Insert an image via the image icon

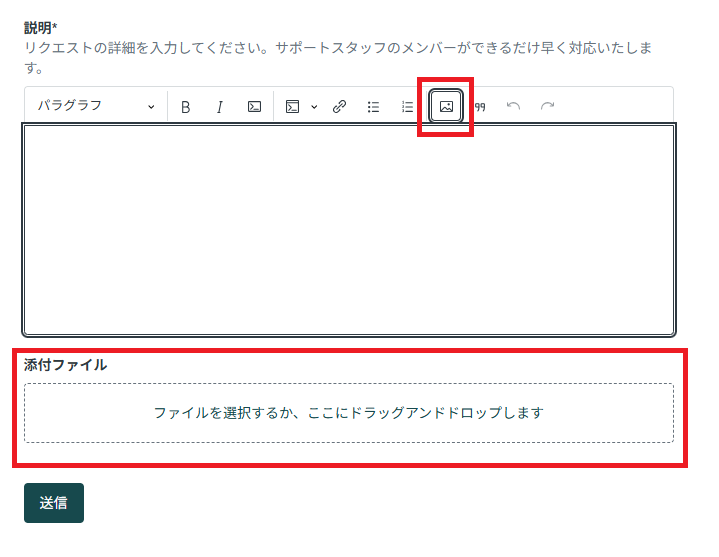[446, 106]
